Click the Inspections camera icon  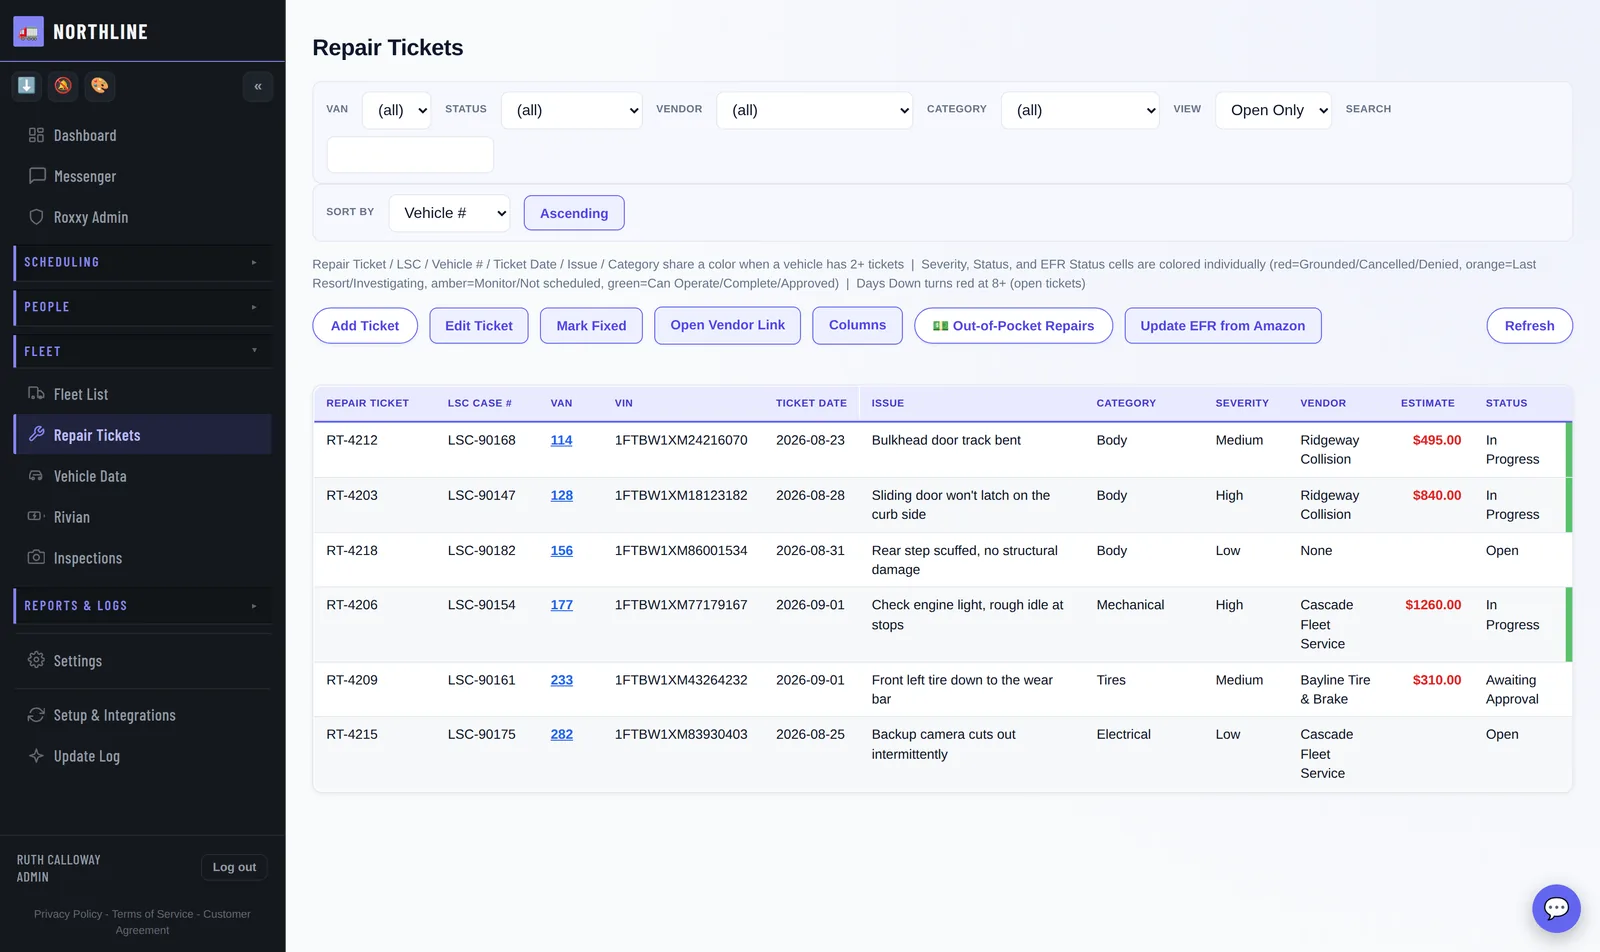(x=36, y=558)
